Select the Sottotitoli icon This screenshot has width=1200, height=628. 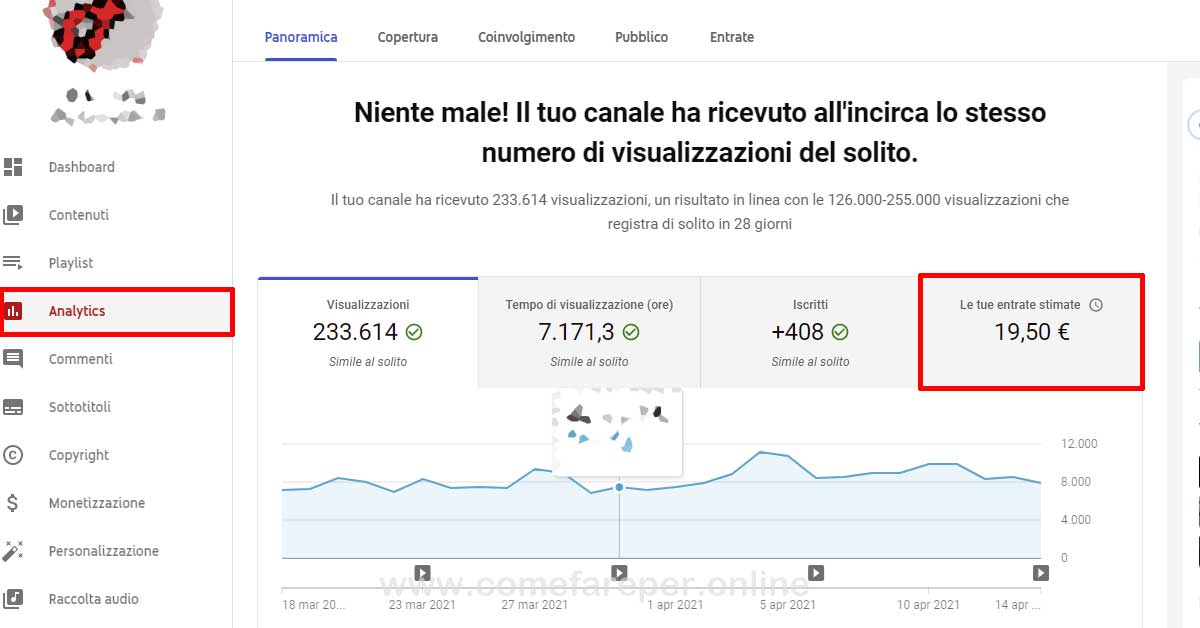point(16,407)
